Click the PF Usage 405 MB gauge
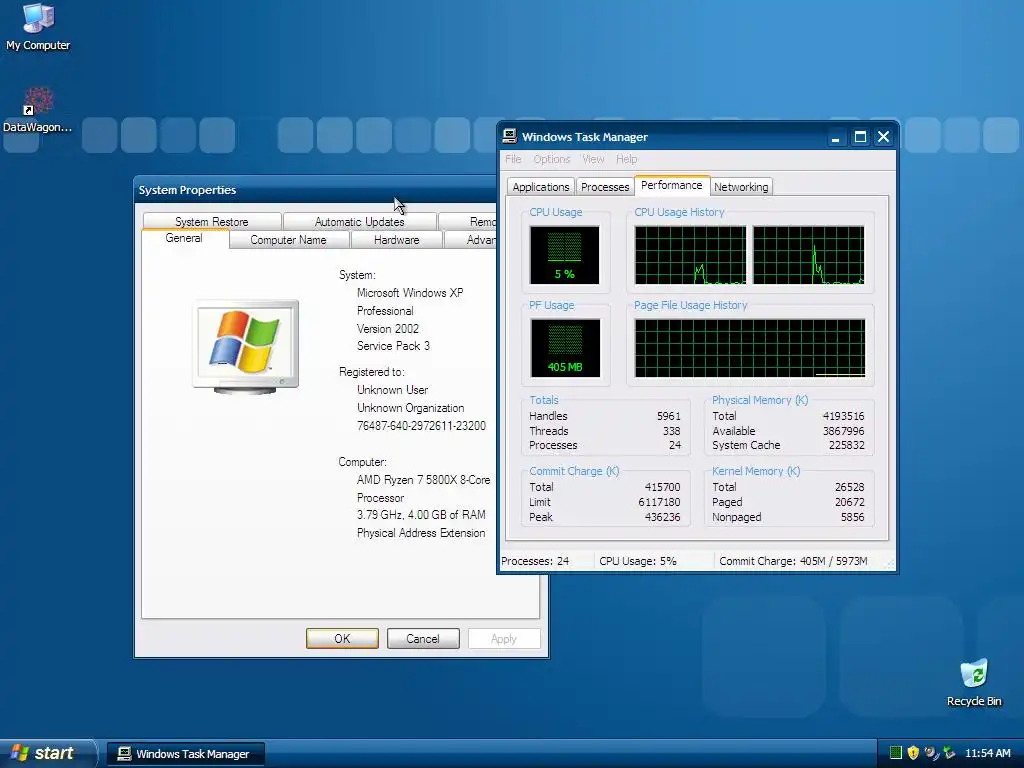The image size is (1024, 768). click(x=565, y=347)
